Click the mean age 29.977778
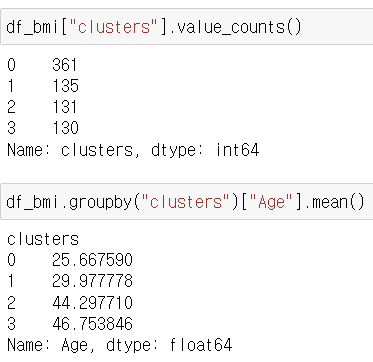Viewport: 373px width, 362px height. click(93, 281)
